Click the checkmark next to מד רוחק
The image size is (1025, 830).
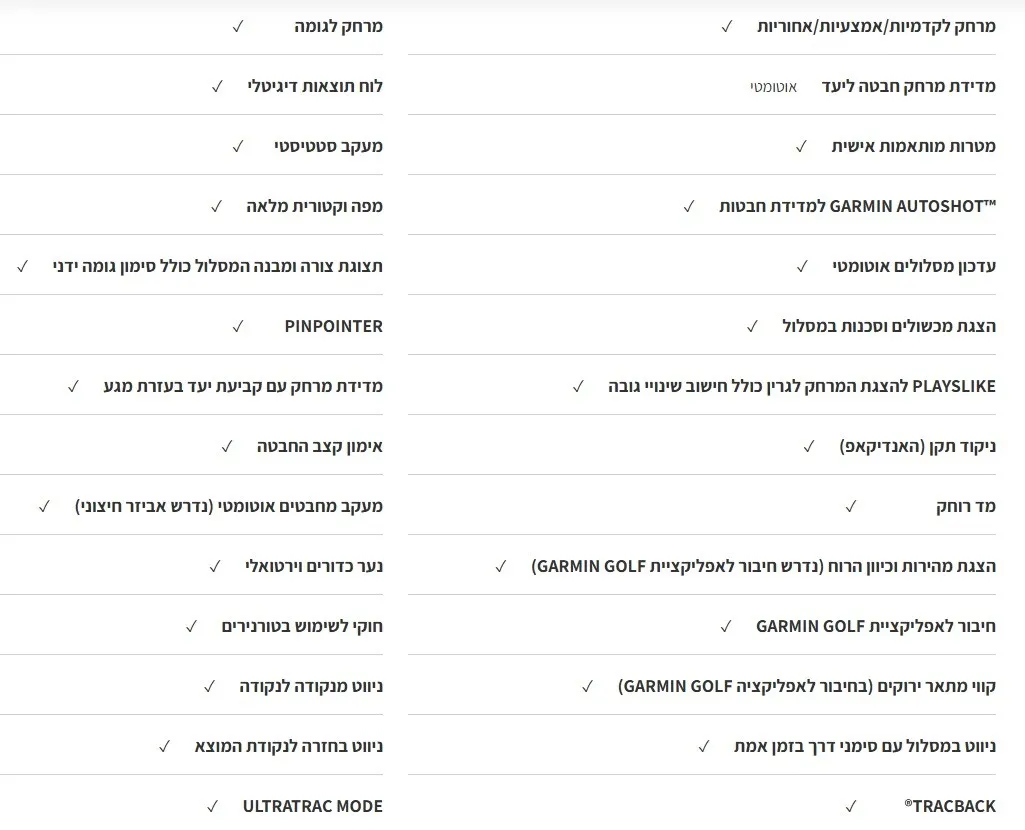click(x=851, y=506)
